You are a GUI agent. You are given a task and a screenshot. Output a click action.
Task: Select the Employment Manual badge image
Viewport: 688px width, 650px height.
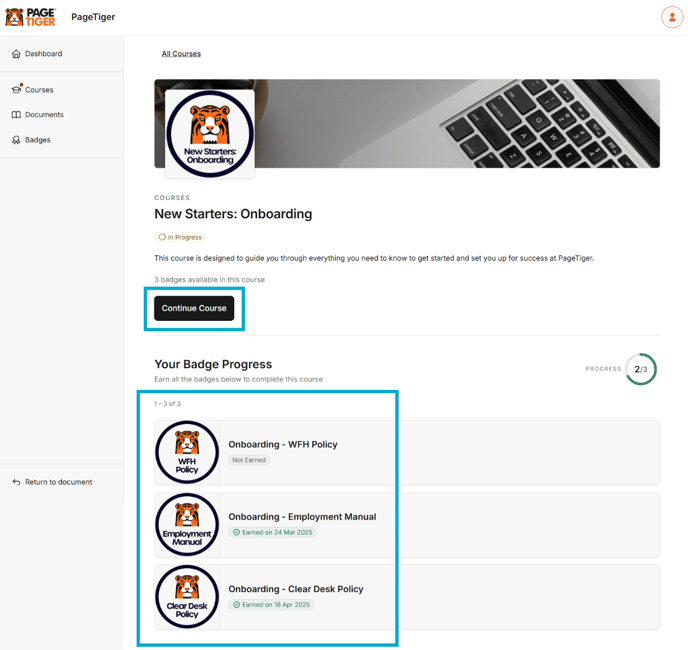pos(187,524)
